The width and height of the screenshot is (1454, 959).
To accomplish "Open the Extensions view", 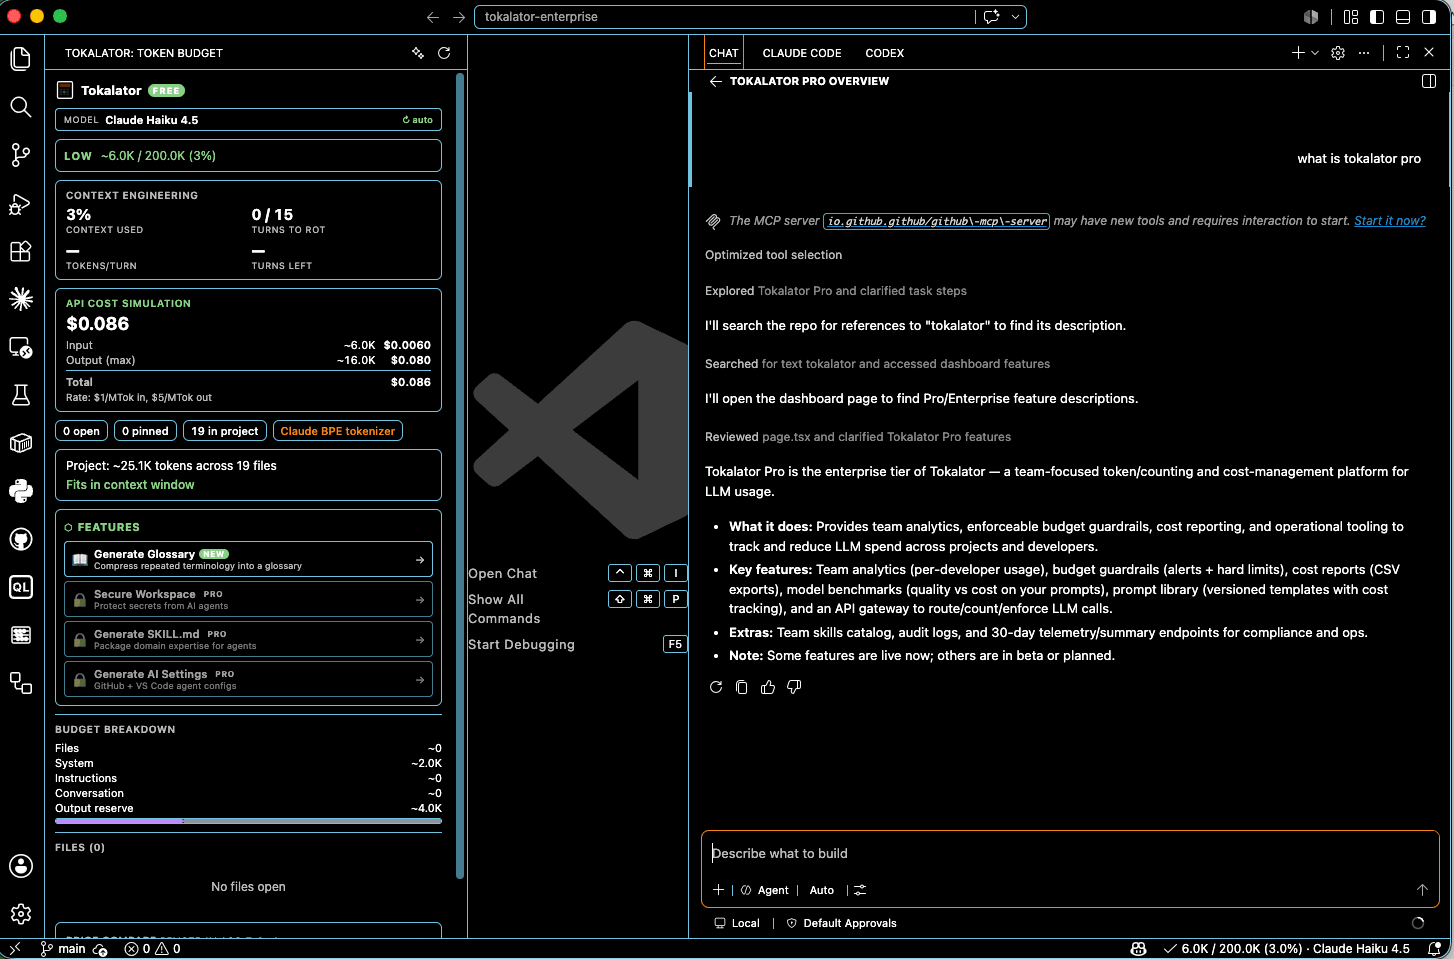I will (21, 251).
